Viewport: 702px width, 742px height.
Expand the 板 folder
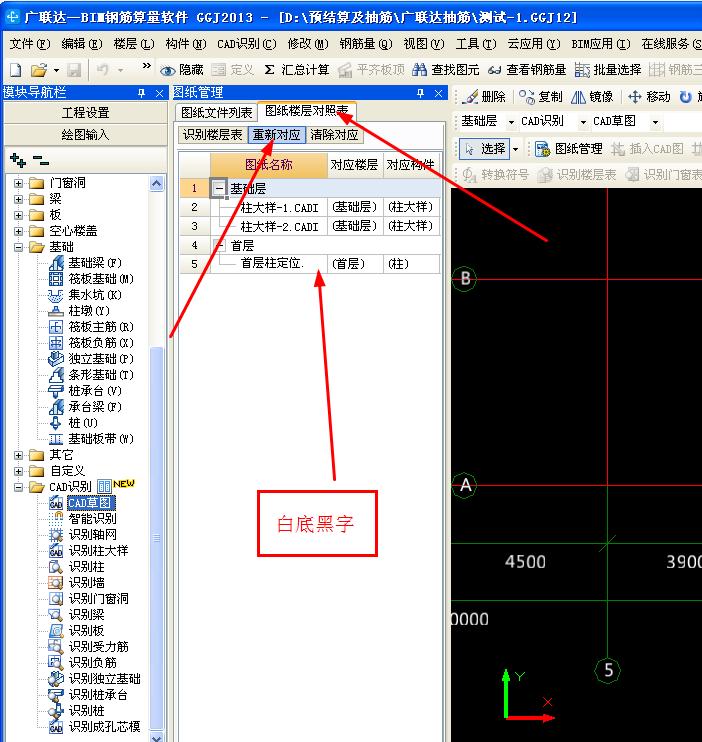click(x=18, y=215)
